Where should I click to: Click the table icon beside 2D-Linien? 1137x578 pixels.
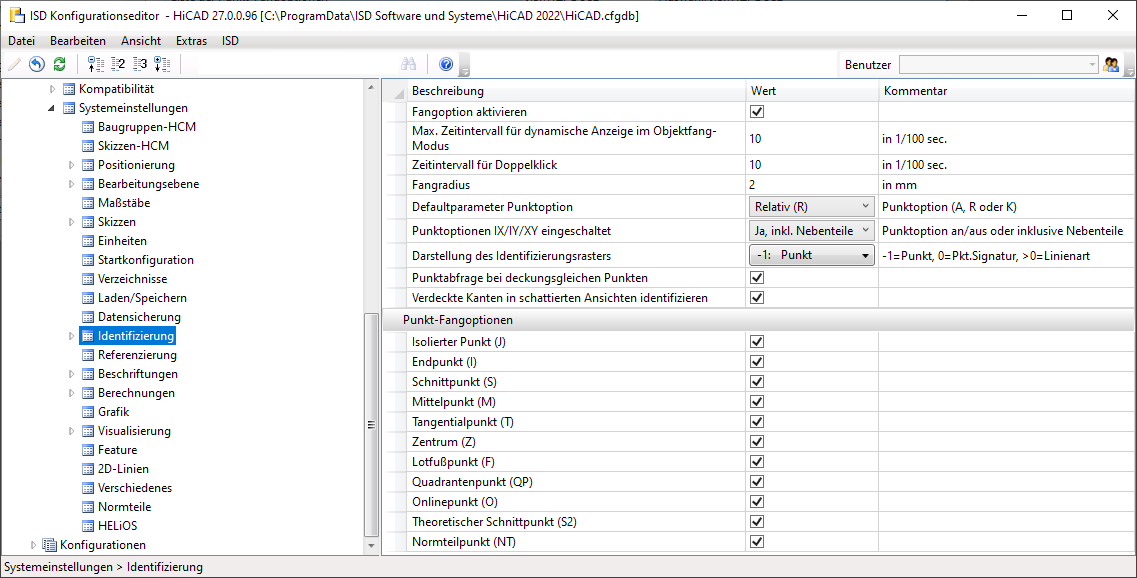coord(88,468)
